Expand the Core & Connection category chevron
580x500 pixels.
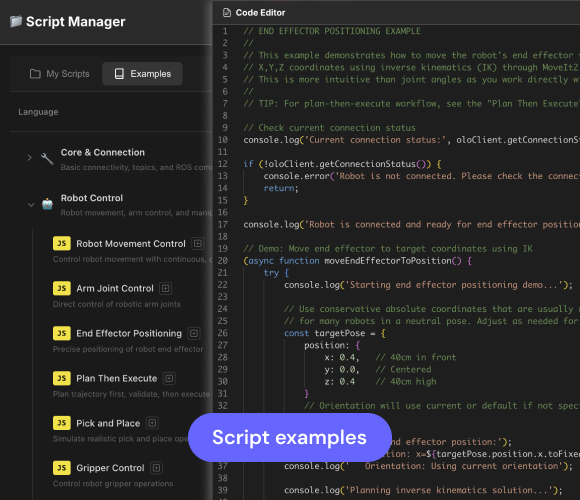click(30, 158)
